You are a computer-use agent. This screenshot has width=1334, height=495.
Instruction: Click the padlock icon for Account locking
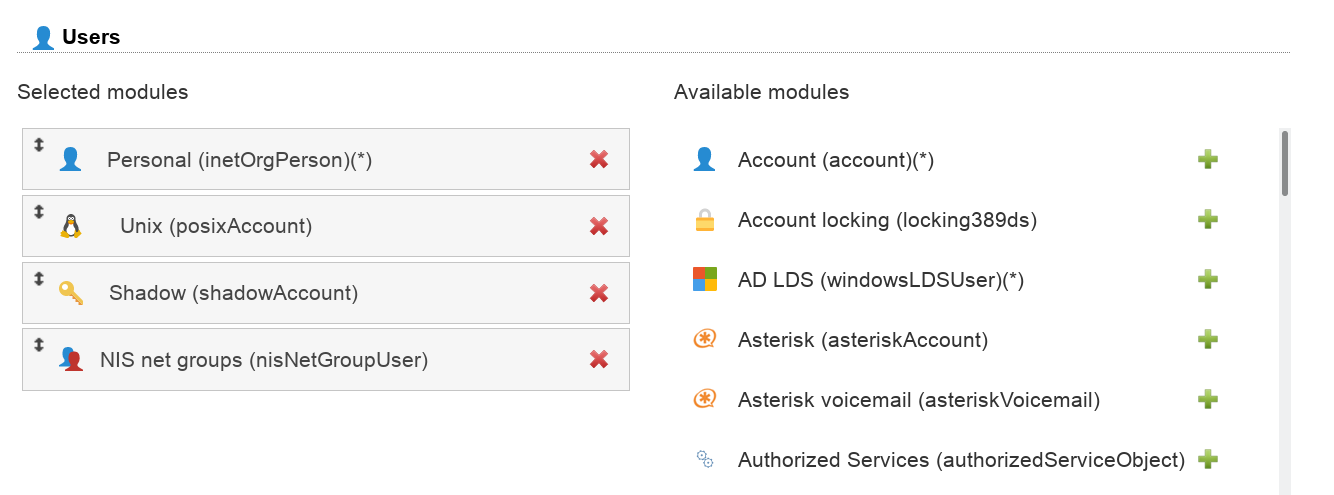click(705, 220)
